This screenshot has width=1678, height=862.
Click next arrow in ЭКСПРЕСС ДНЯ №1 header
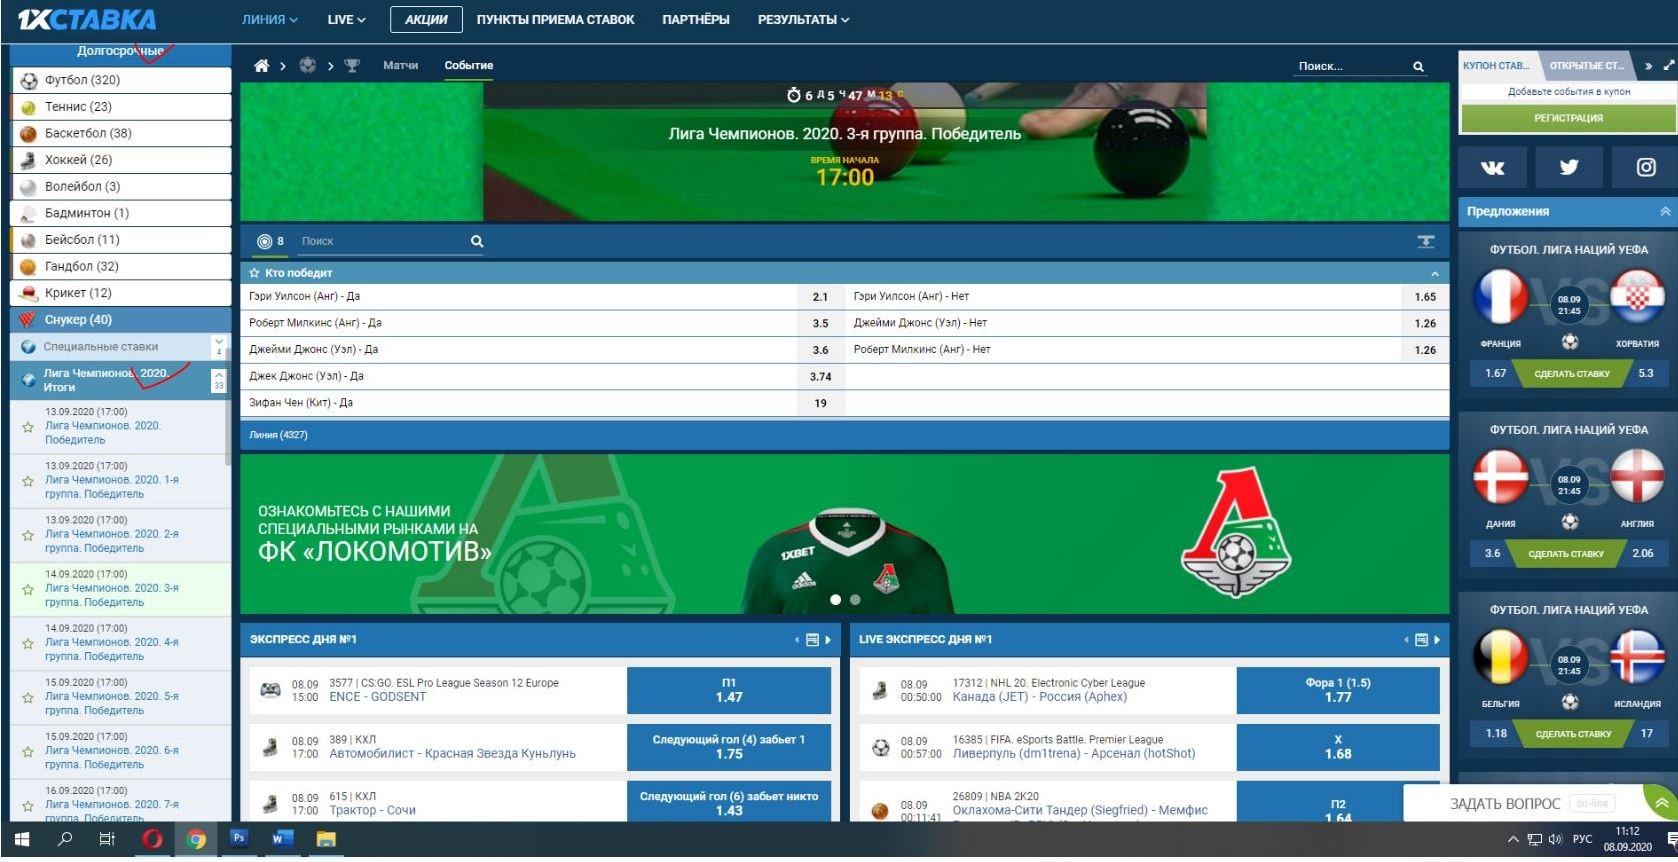828,640
